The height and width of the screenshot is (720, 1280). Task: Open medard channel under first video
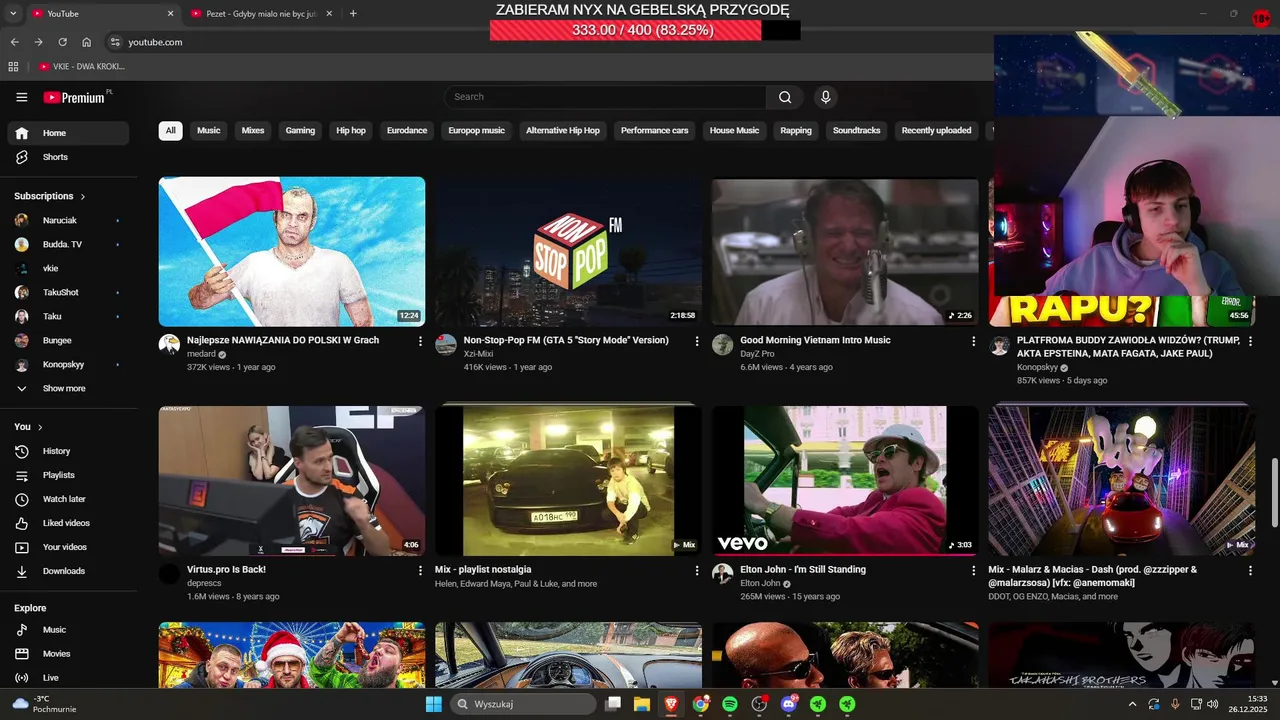[x=200, y=354]
